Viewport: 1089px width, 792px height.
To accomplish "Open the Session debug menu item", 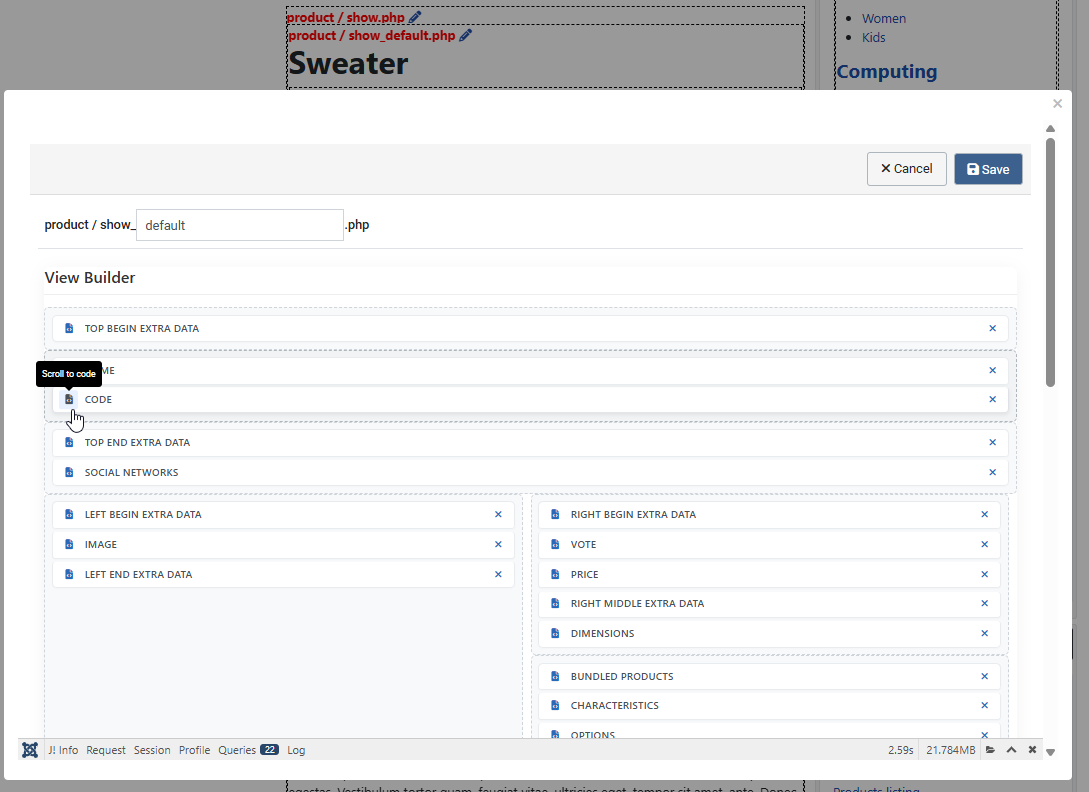I will click(152, 750).
